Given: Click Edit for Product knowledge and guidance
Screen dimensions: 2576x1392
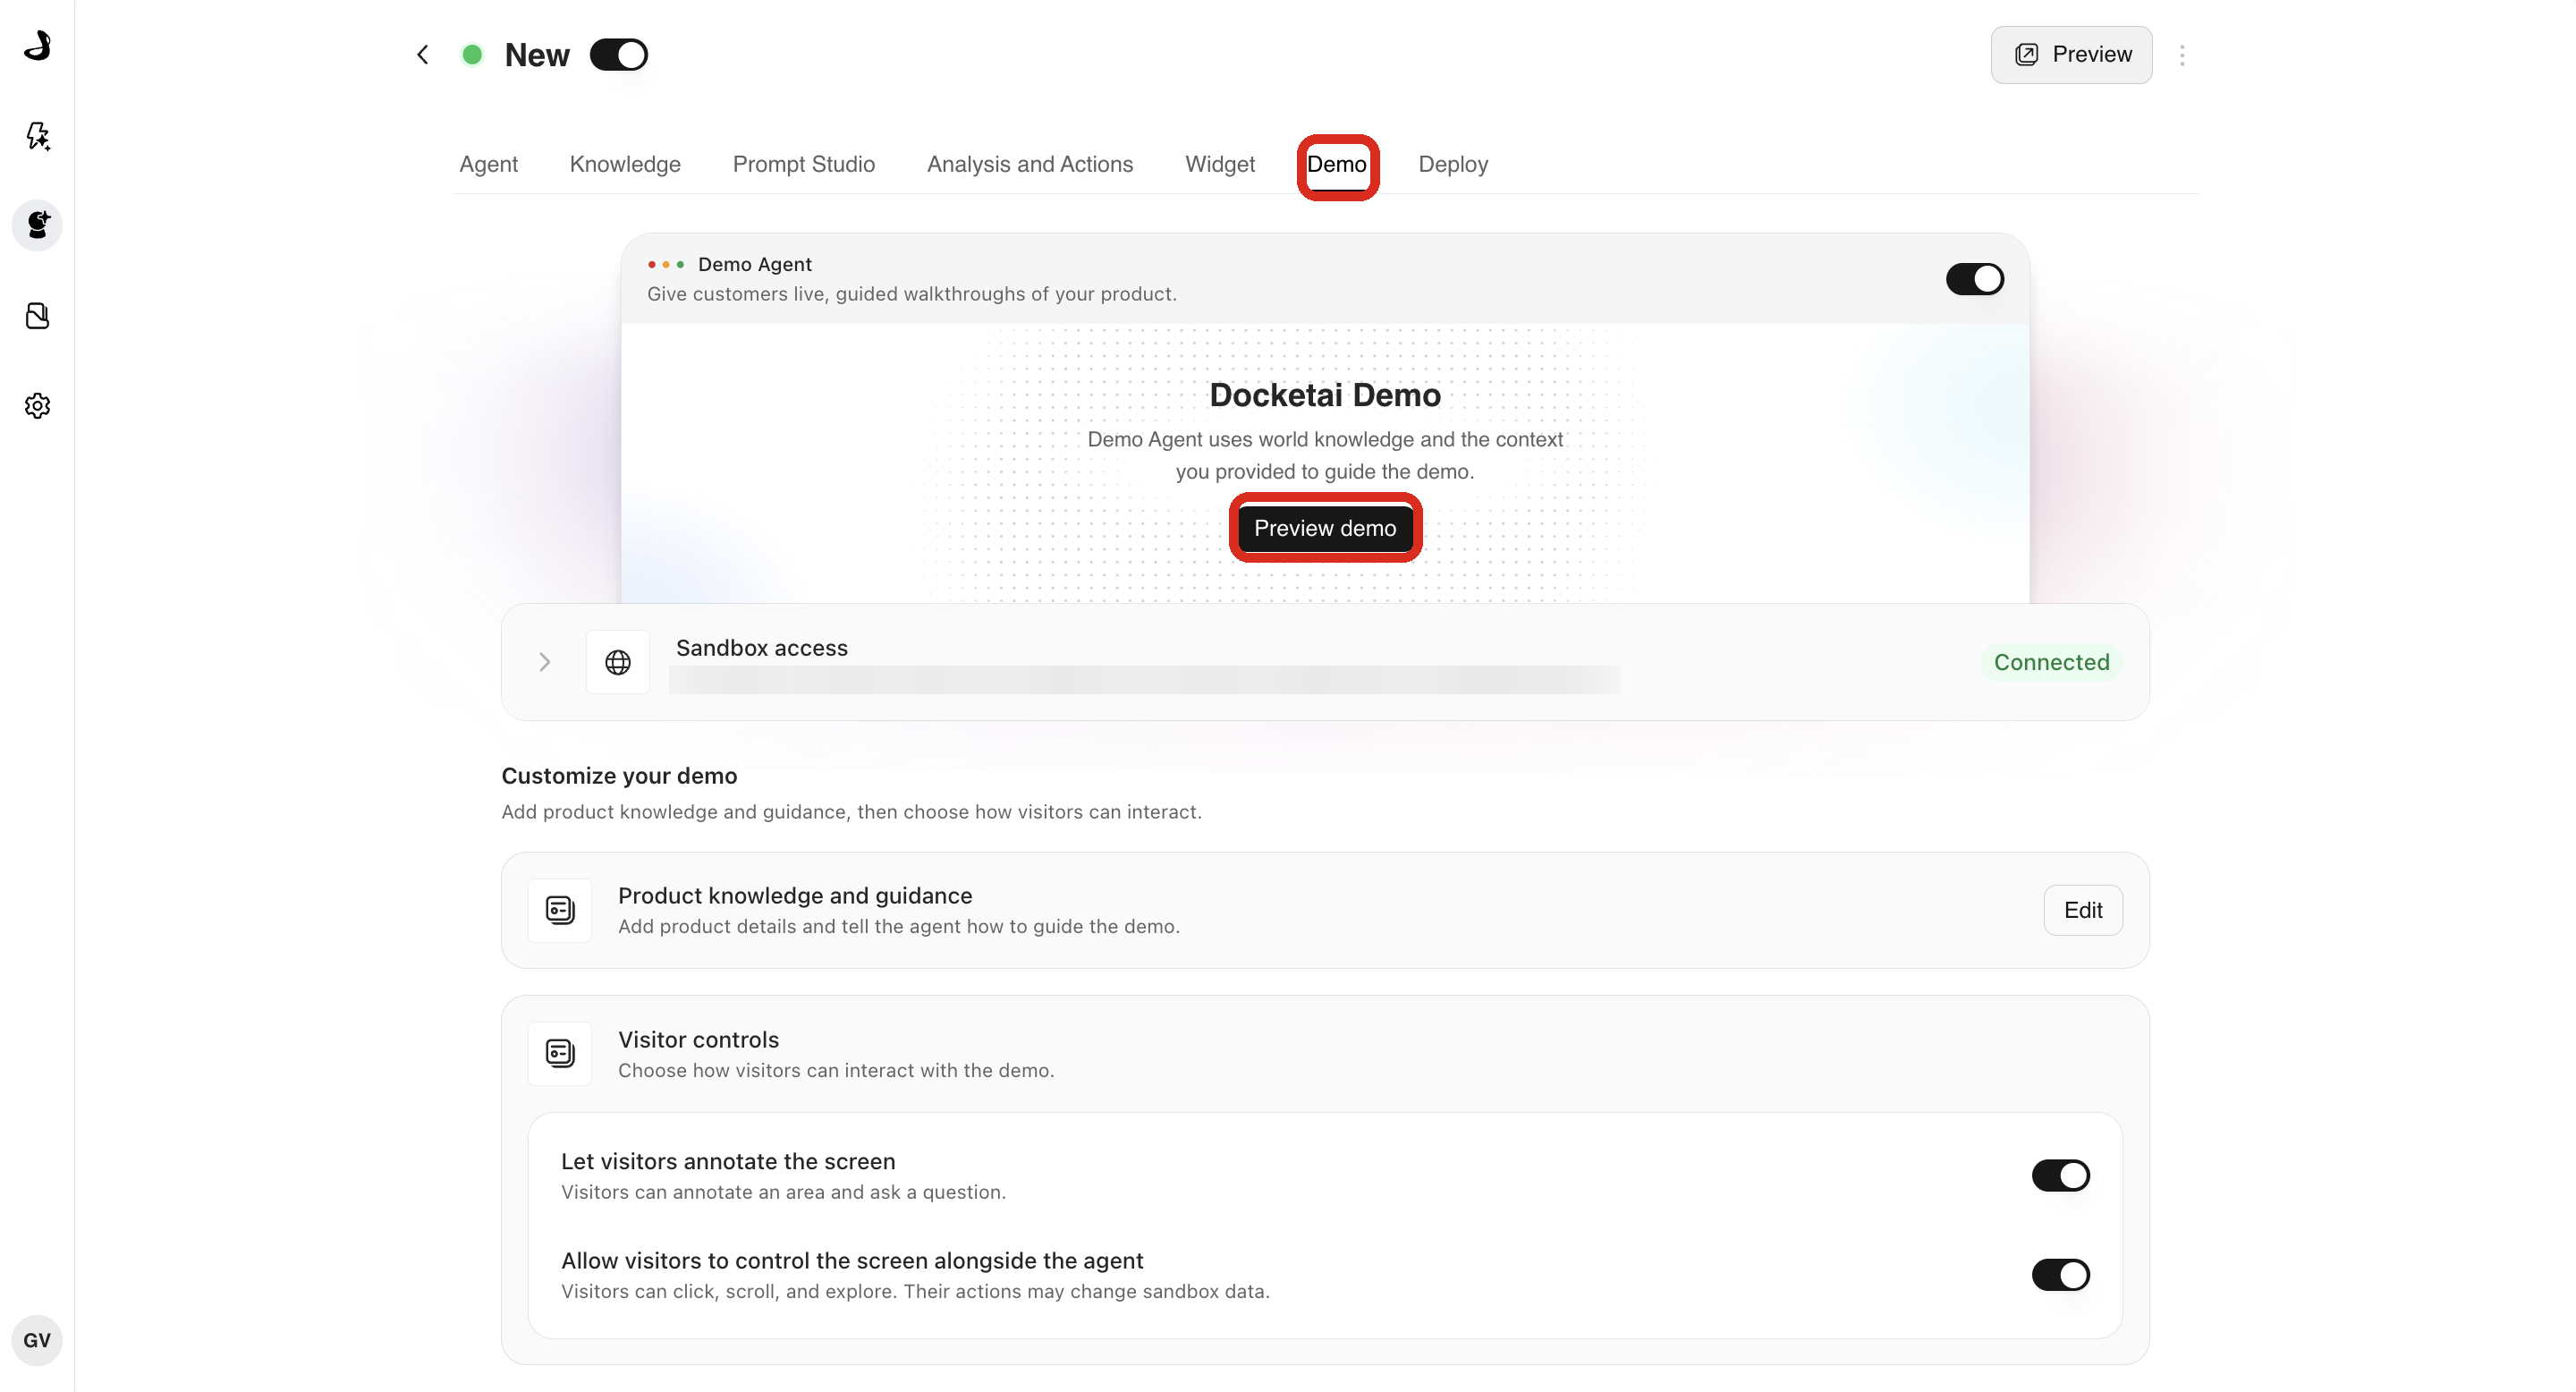Looking at the screenshot, I should [2082, 910].
